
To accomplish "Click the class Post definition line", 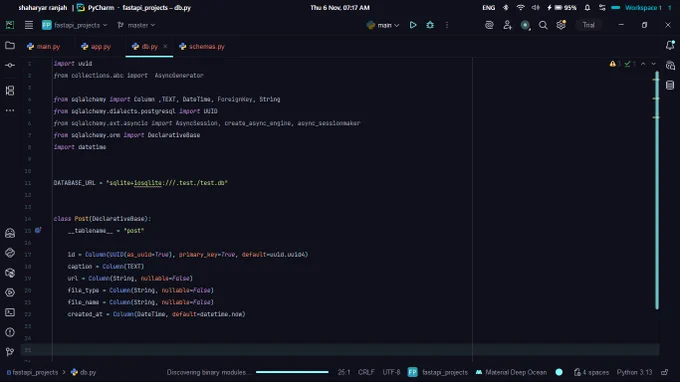I will pos(102,219).
